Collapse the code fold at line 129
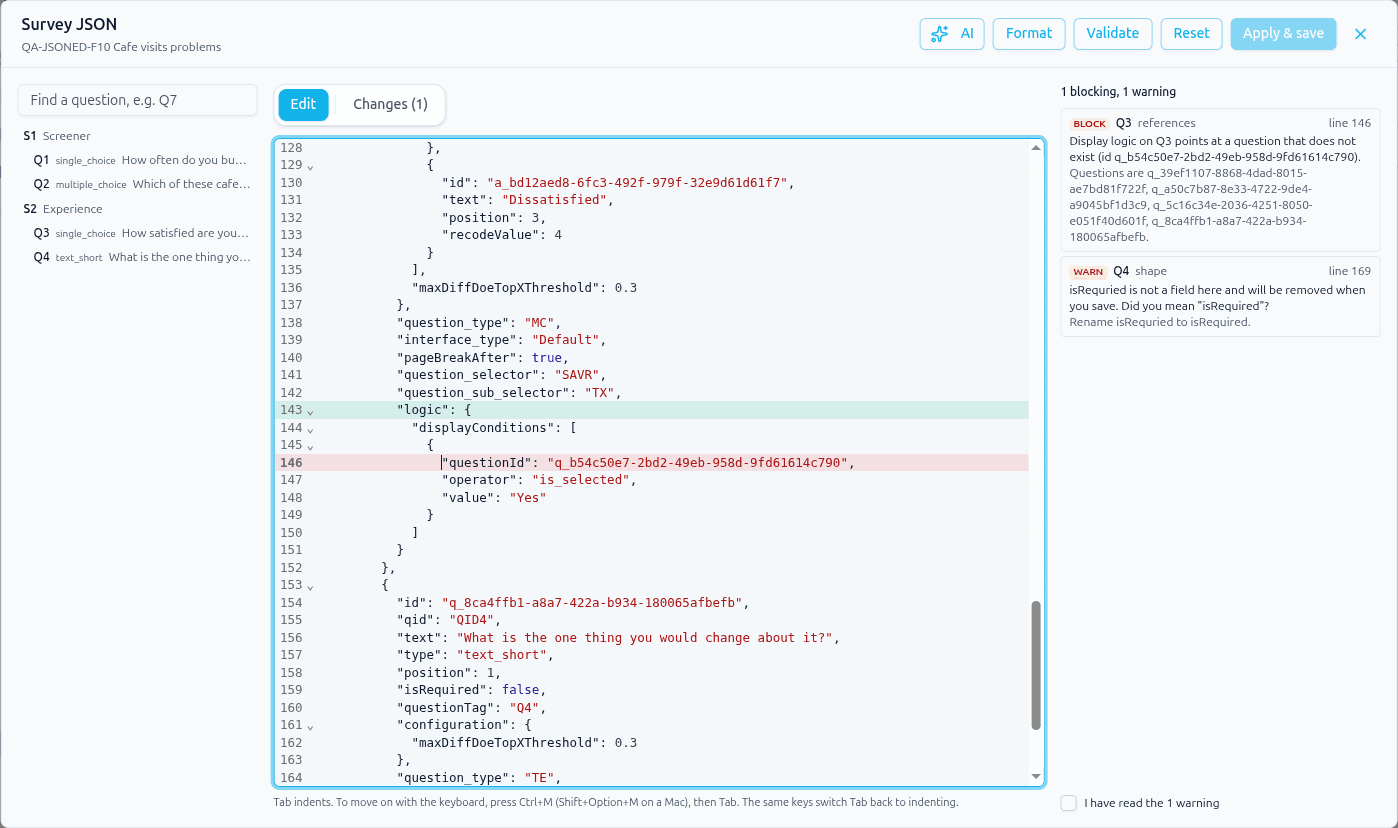Viewport: 1398px width, 828px height. (310, 165)
